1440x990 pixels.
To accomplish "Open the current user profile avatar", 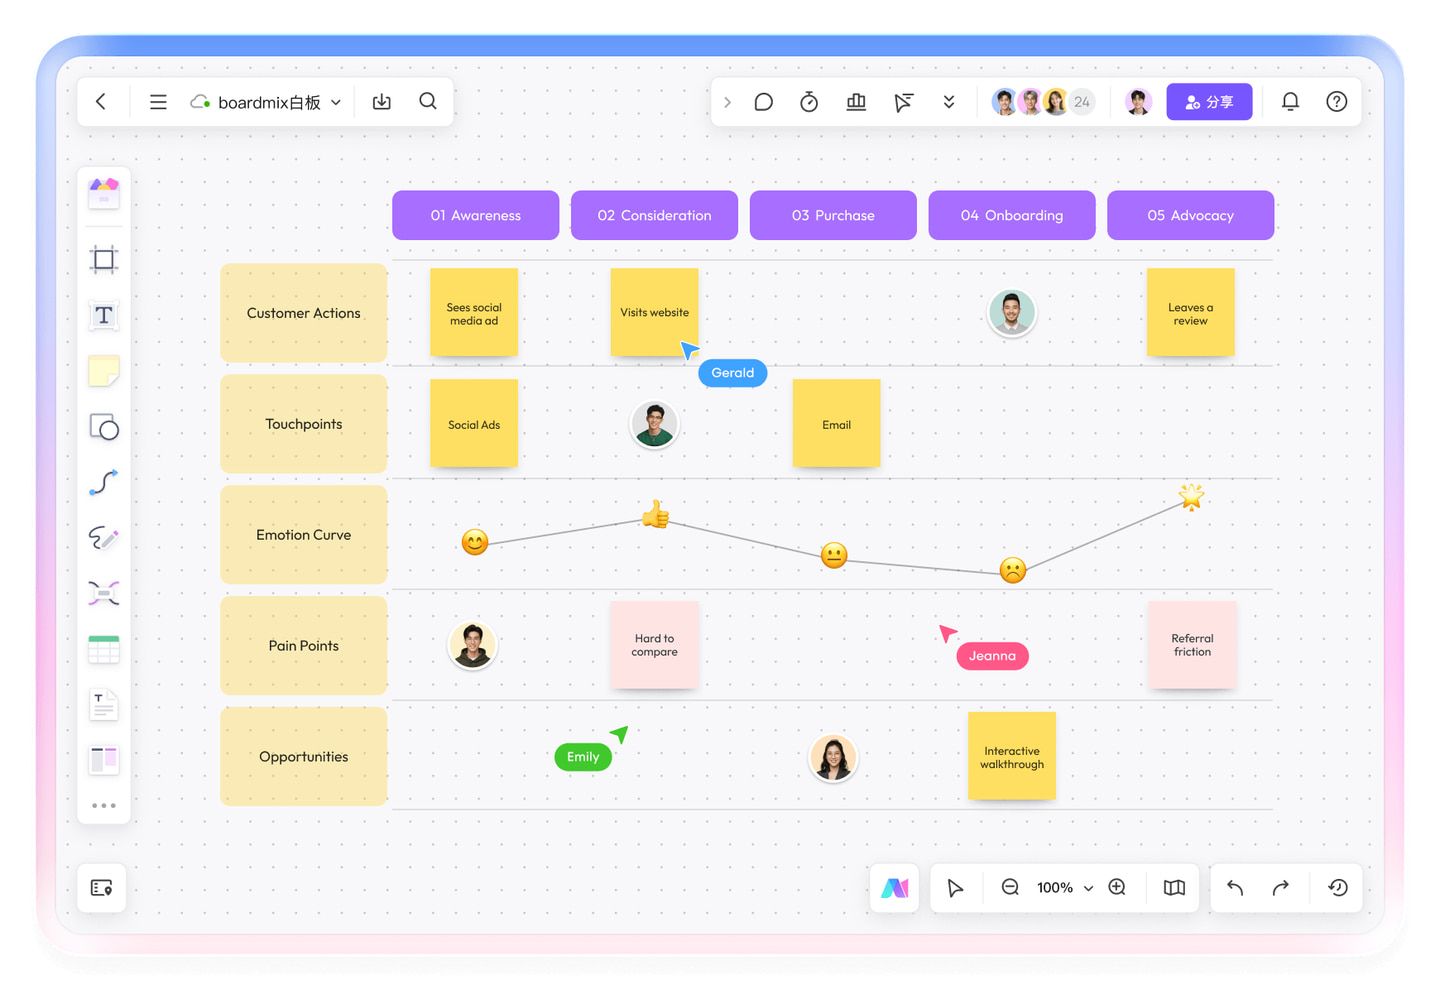I will [1138, 102].
